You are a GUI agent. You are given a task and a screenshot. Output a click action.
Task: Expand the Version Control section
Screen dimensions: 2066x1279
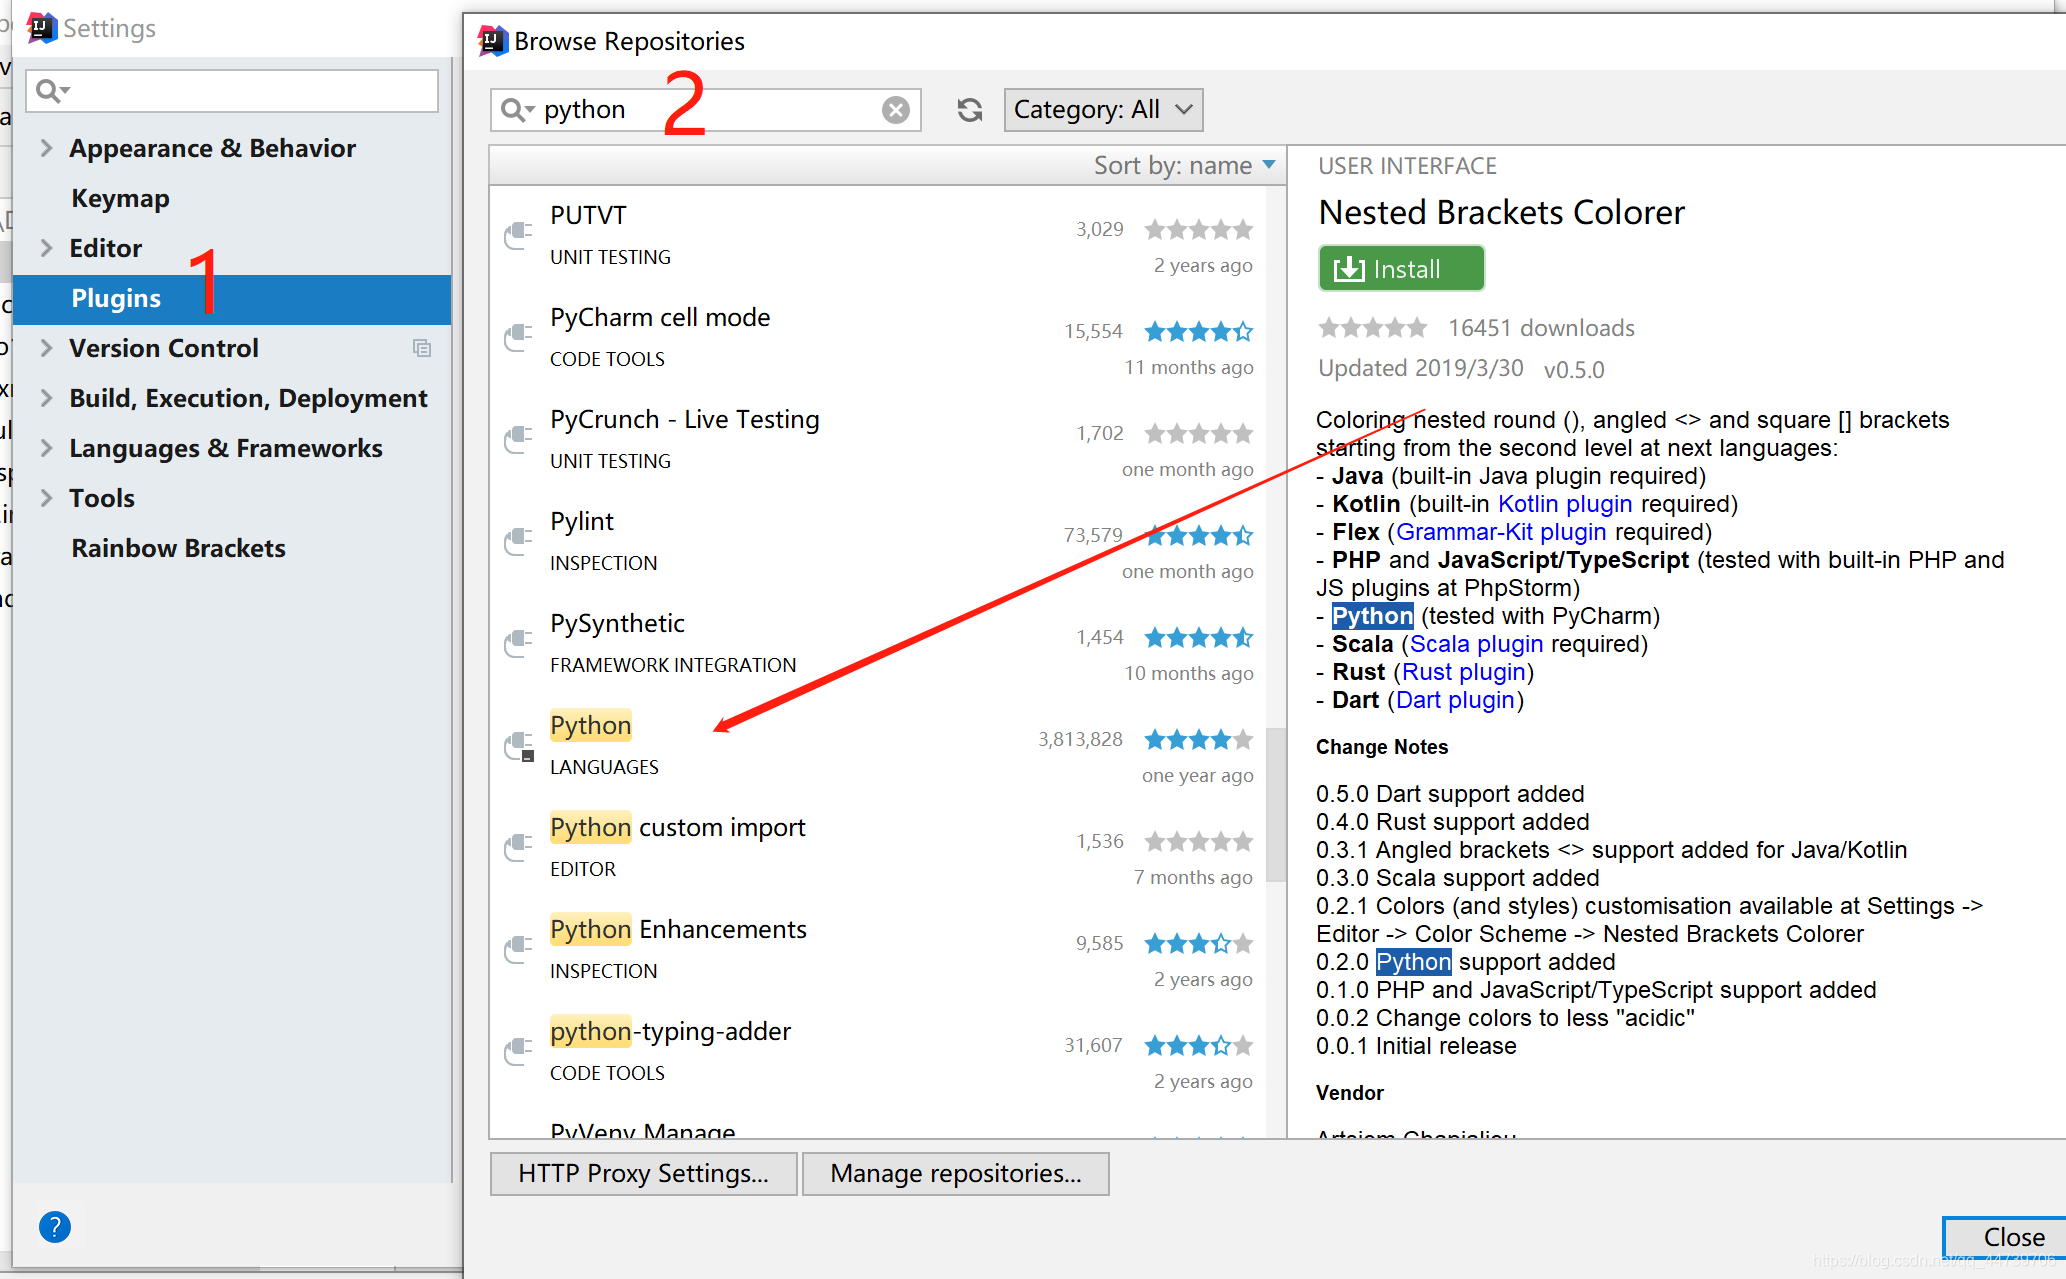[x=46, y=348]
